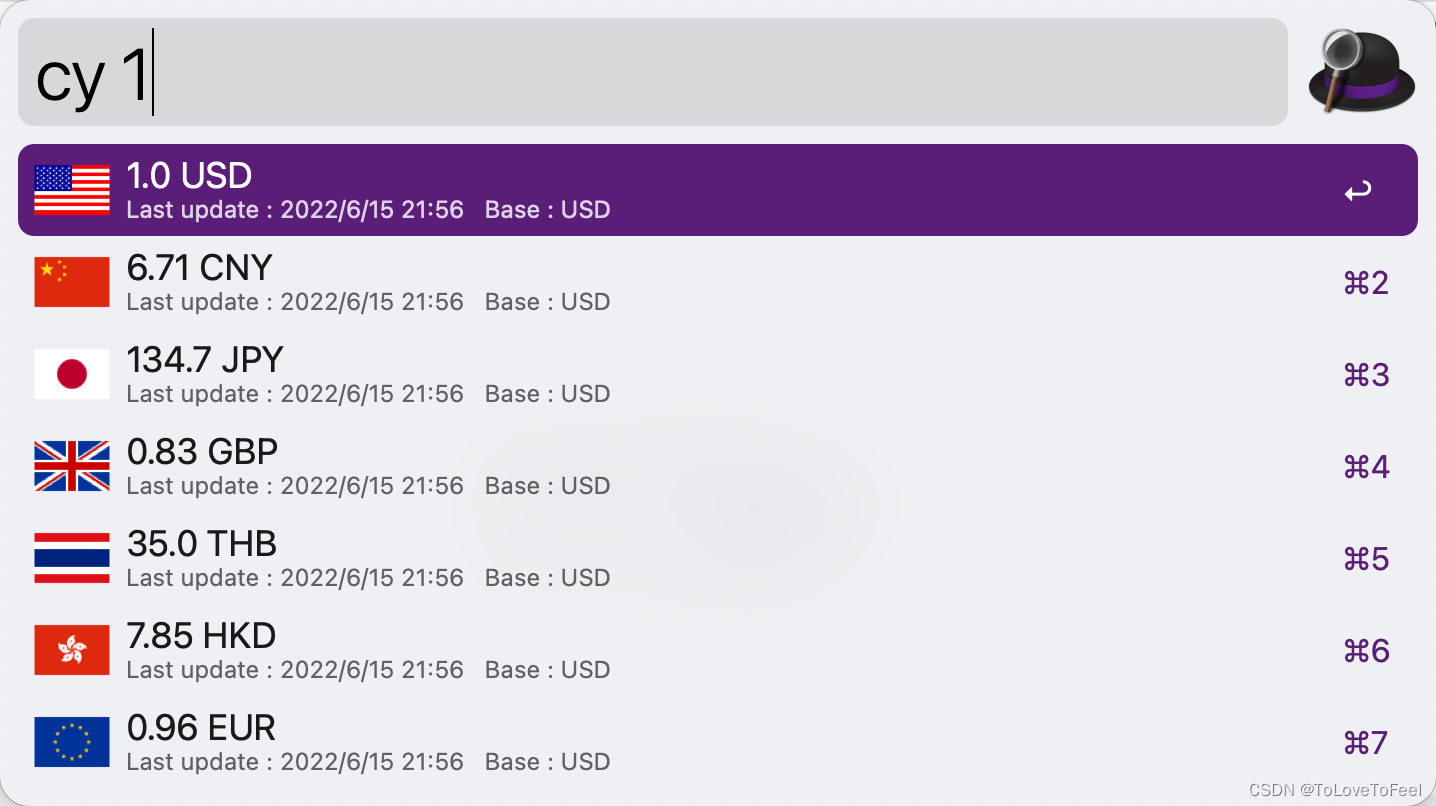Select the 7.85 HKD result
The width and height of the screenshot is (1436, 806).
(718, 650)
